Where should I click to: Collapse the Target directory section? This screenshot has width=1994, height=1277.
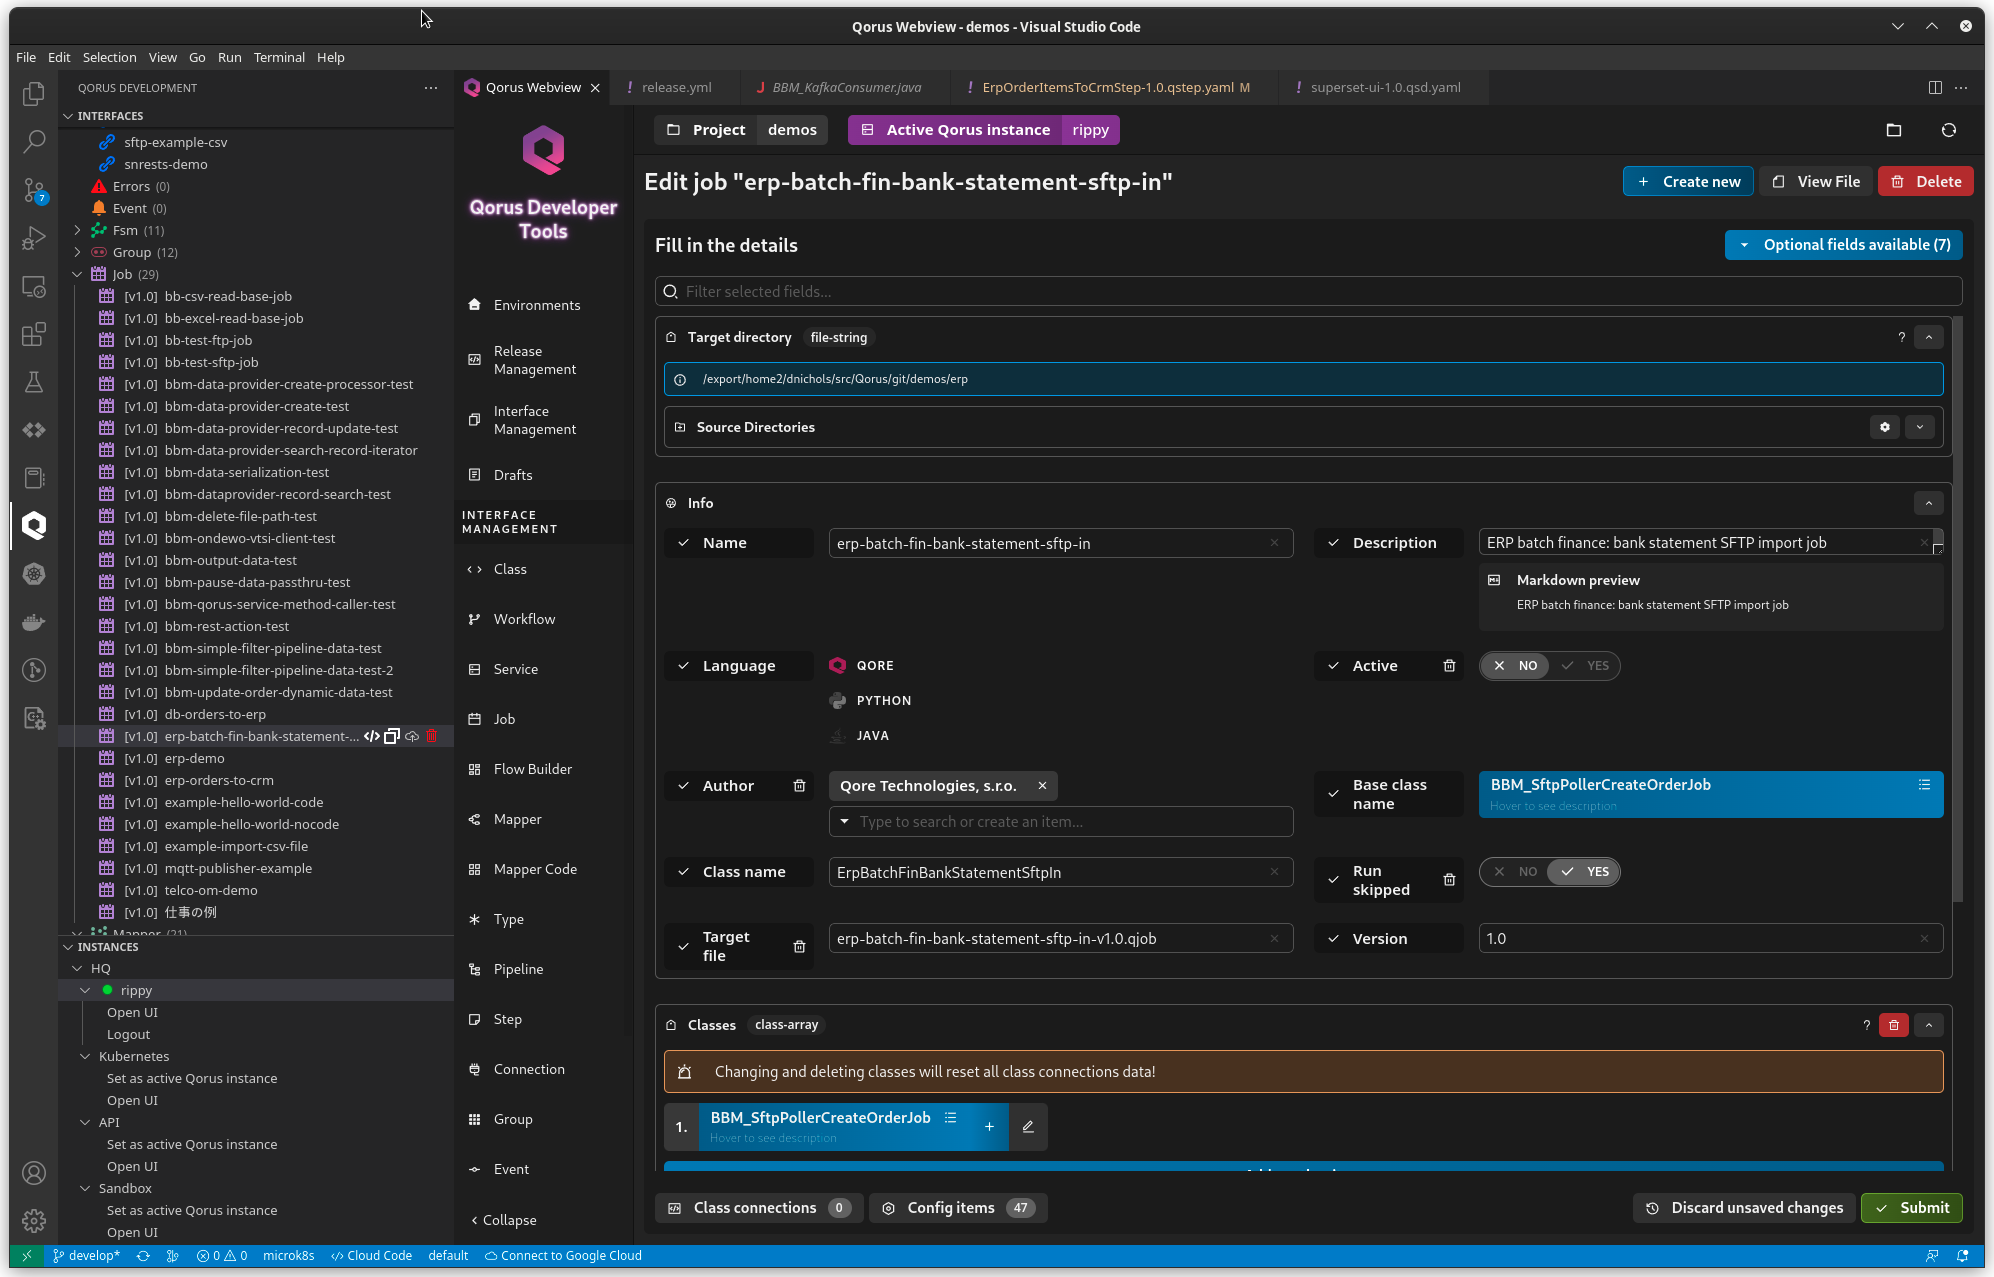click(1928, 338)
